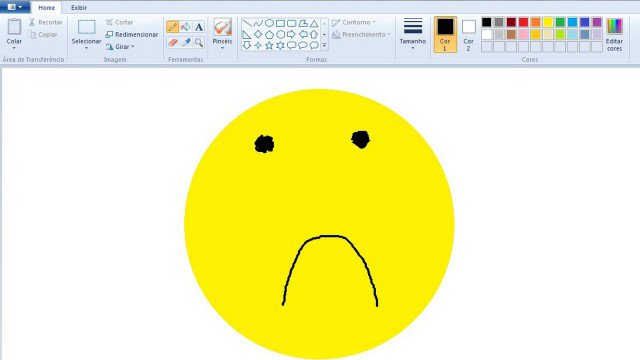The image size is (640, 360).
Task: Select the Fill with color bucket tool
Action: click(x=186, y=27)
